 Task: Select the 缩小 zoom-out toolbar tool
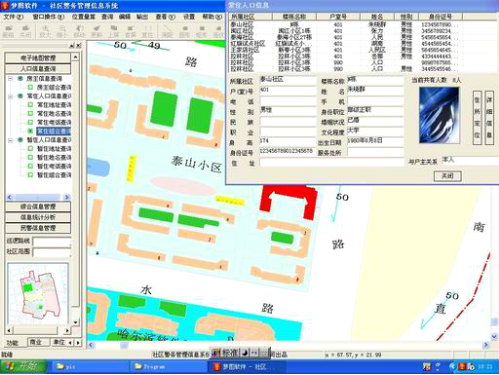(x=62, y=31)
